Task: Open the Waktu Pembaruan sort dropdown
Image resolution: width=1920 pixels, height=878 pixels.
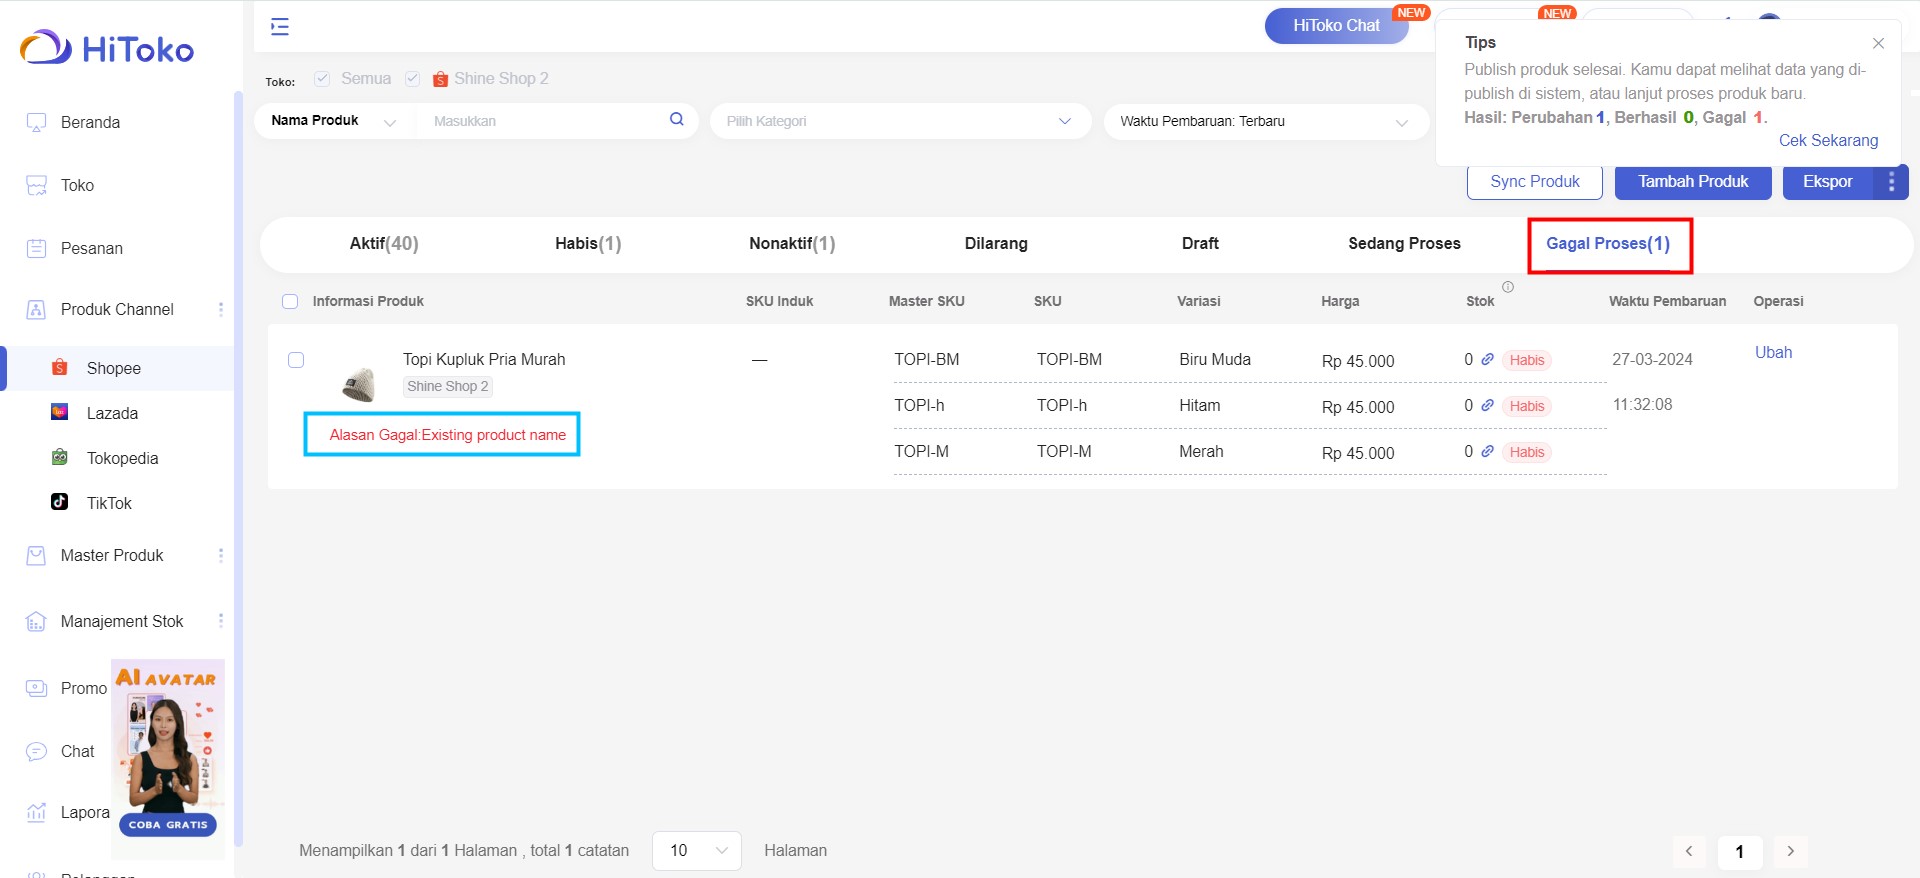Action: click(1265, 121)
